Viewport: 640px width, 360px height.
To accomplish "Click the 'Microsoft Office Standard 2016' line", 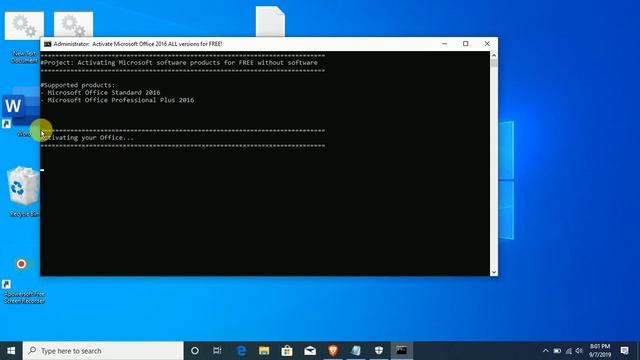I will (x=100, y=93).
